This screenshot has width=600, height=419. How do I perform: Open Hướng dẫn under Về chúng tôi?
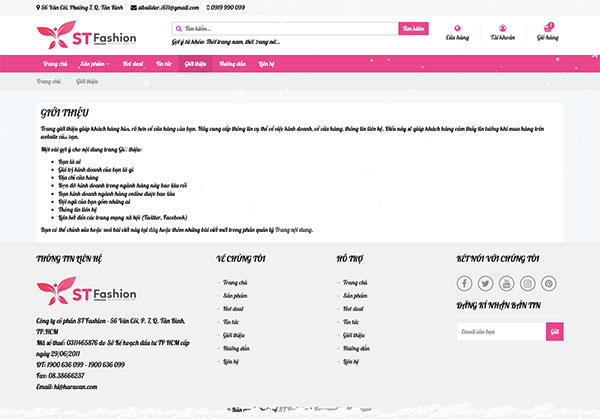click(236, 349)
